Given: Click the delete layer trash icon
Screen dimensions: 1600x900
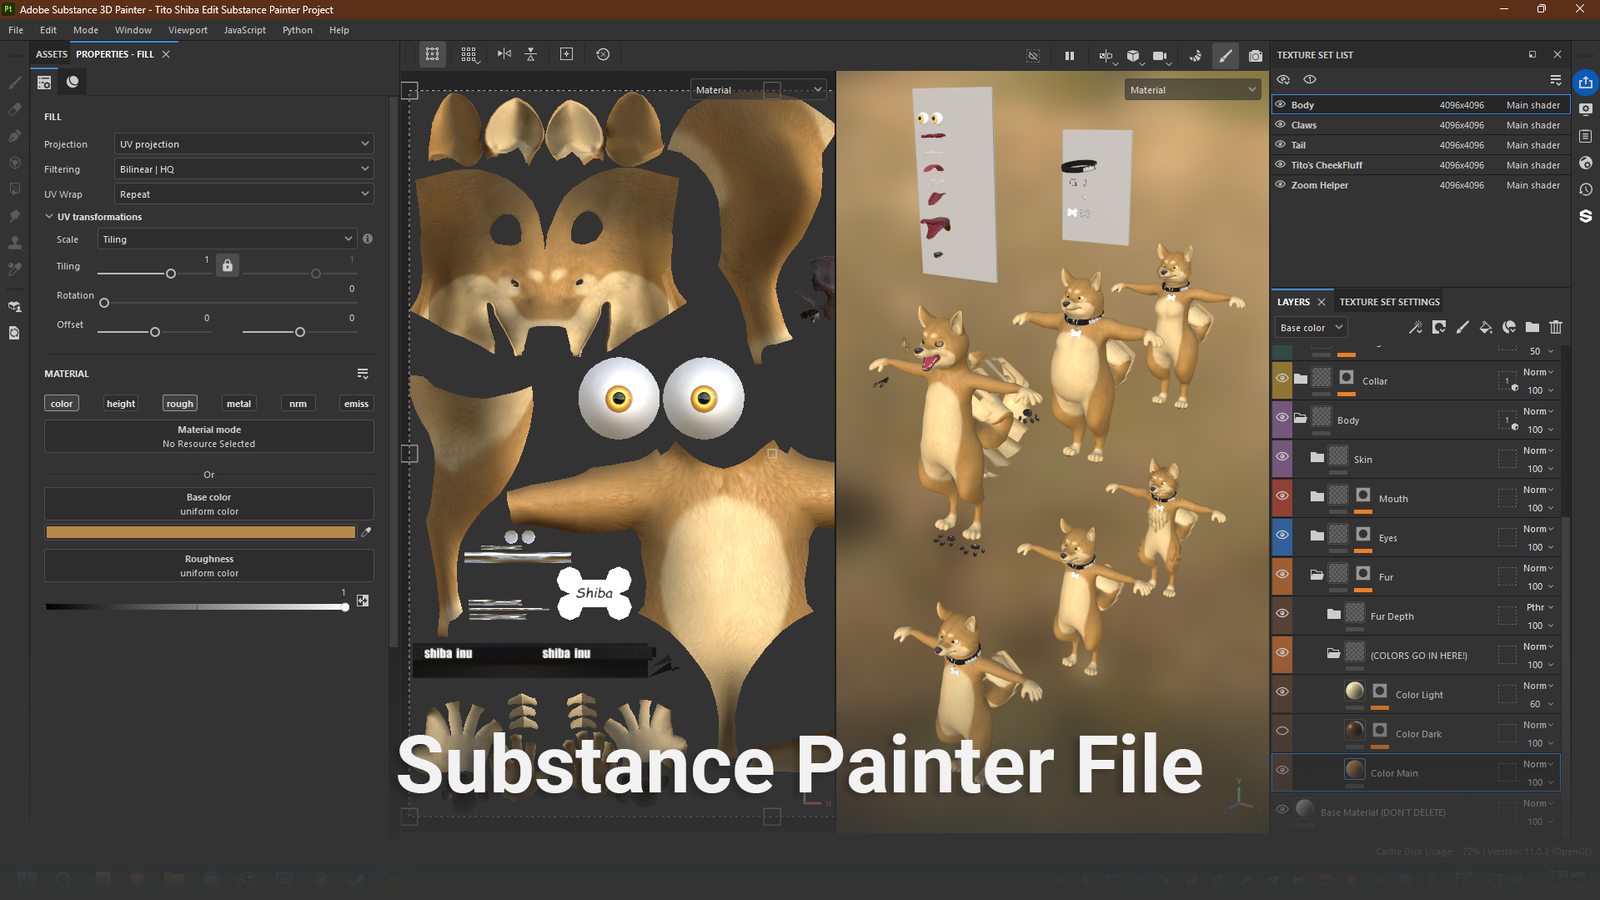Looking at the screenshot, I should click(x=1556, y=327).
